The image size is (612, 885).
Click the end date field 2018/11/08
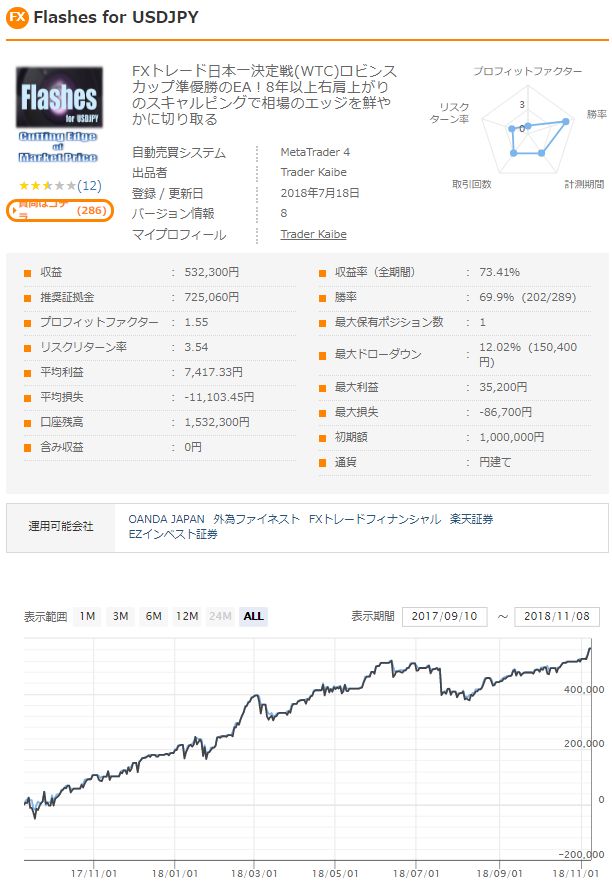tap(556, 616)
